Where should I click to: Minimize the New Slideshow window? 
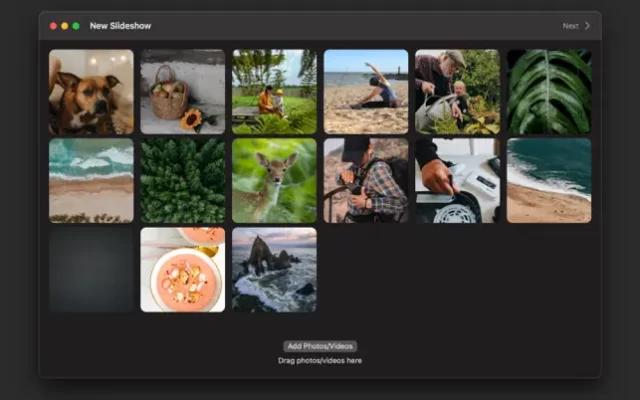(65, 26)
